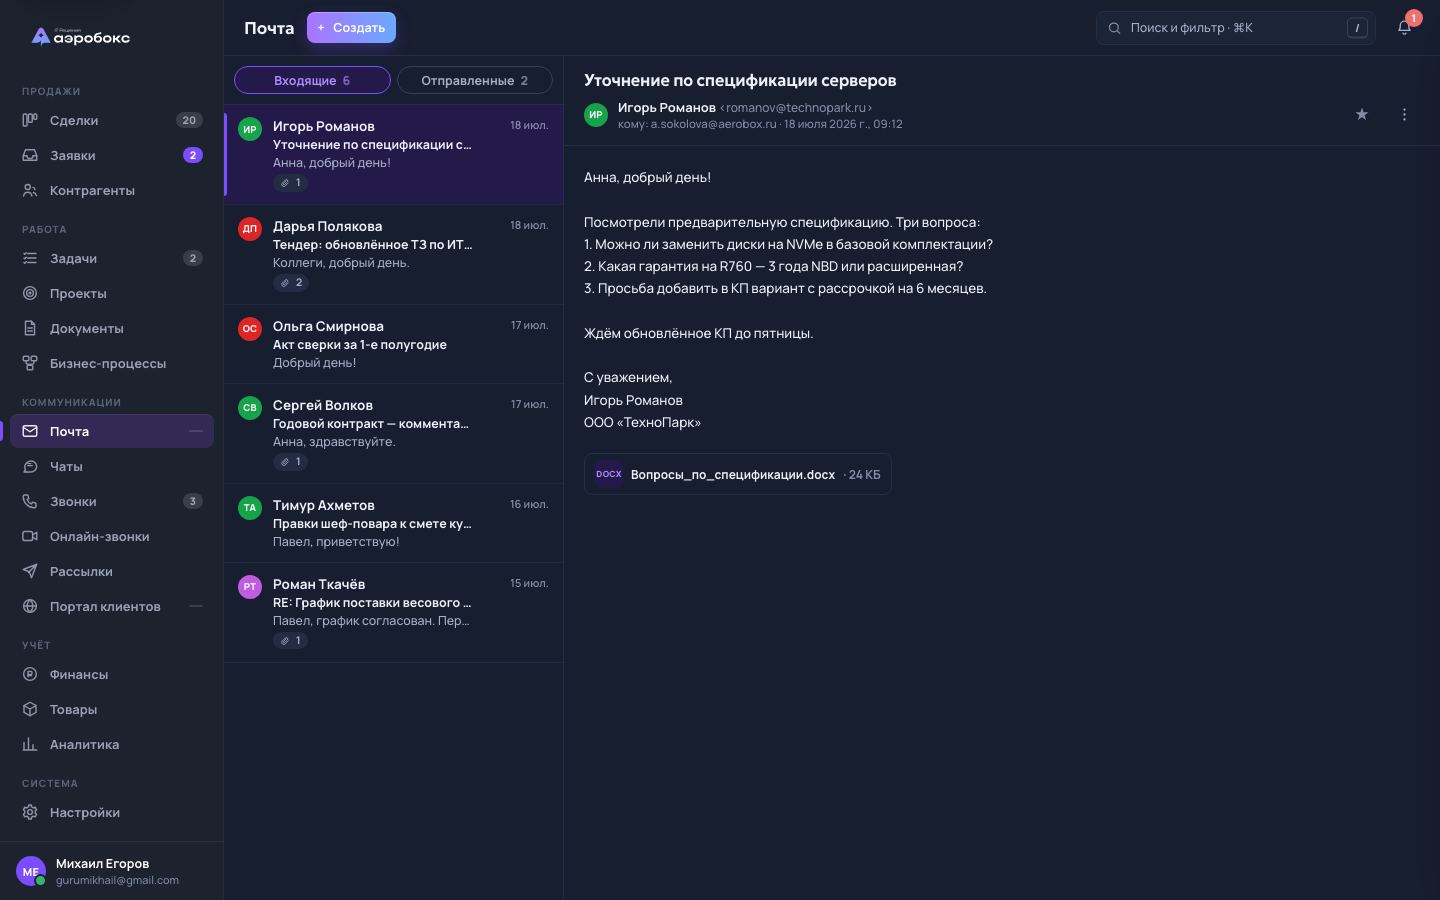Click the Создать button
The width and height of the screenshot is (1440, 900).
click(x=351, y=28)
